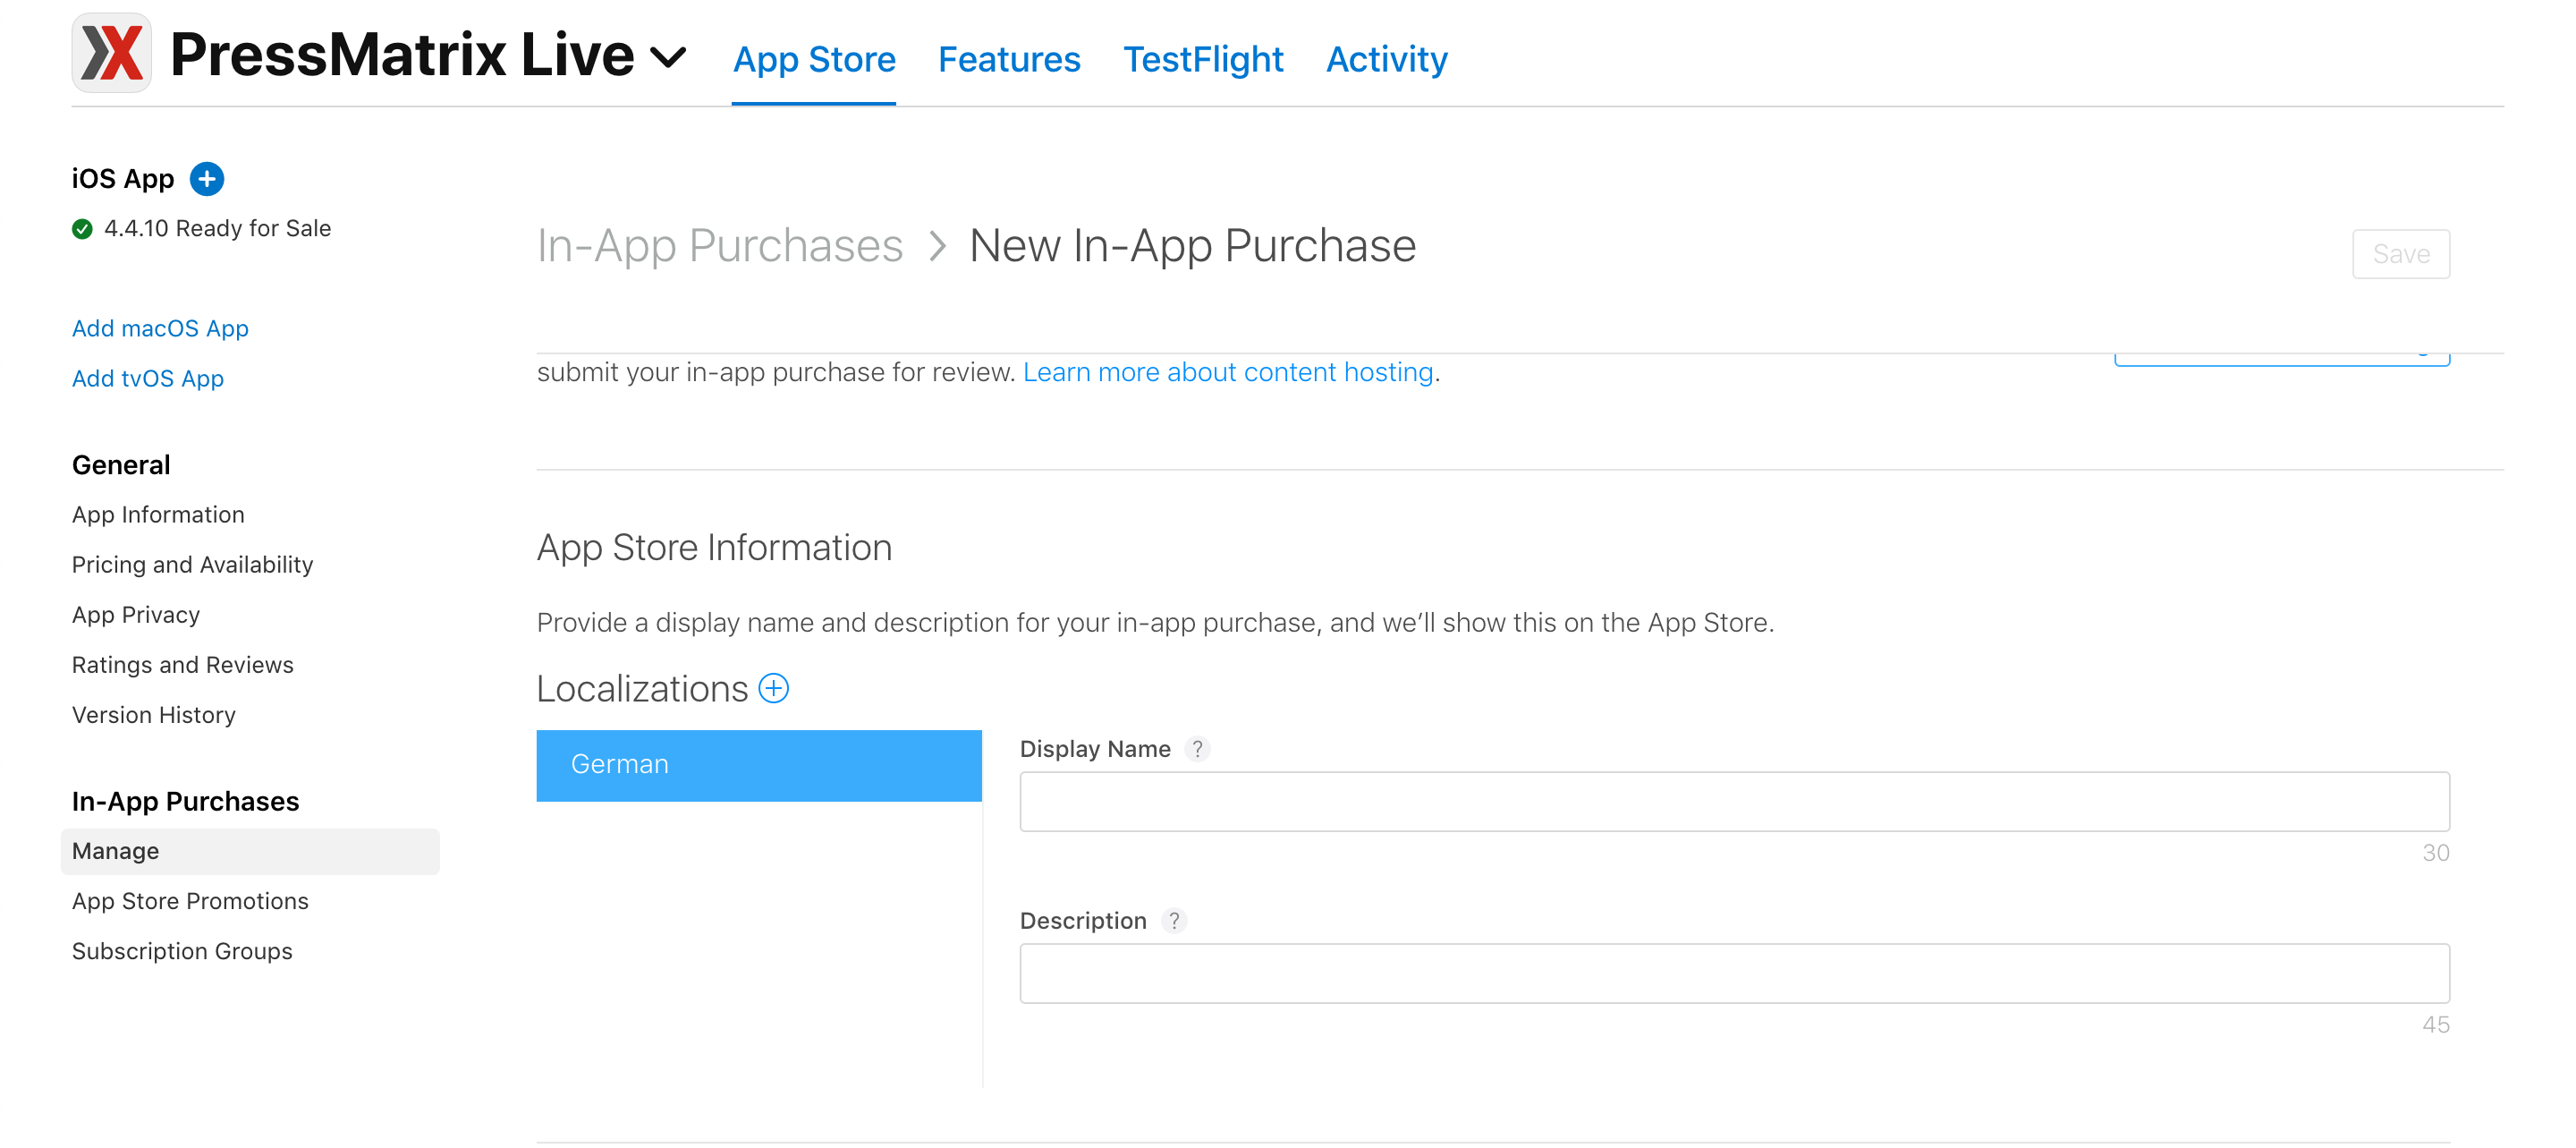Click the Save button
2576x1148 pixels.
[2400, 254]
